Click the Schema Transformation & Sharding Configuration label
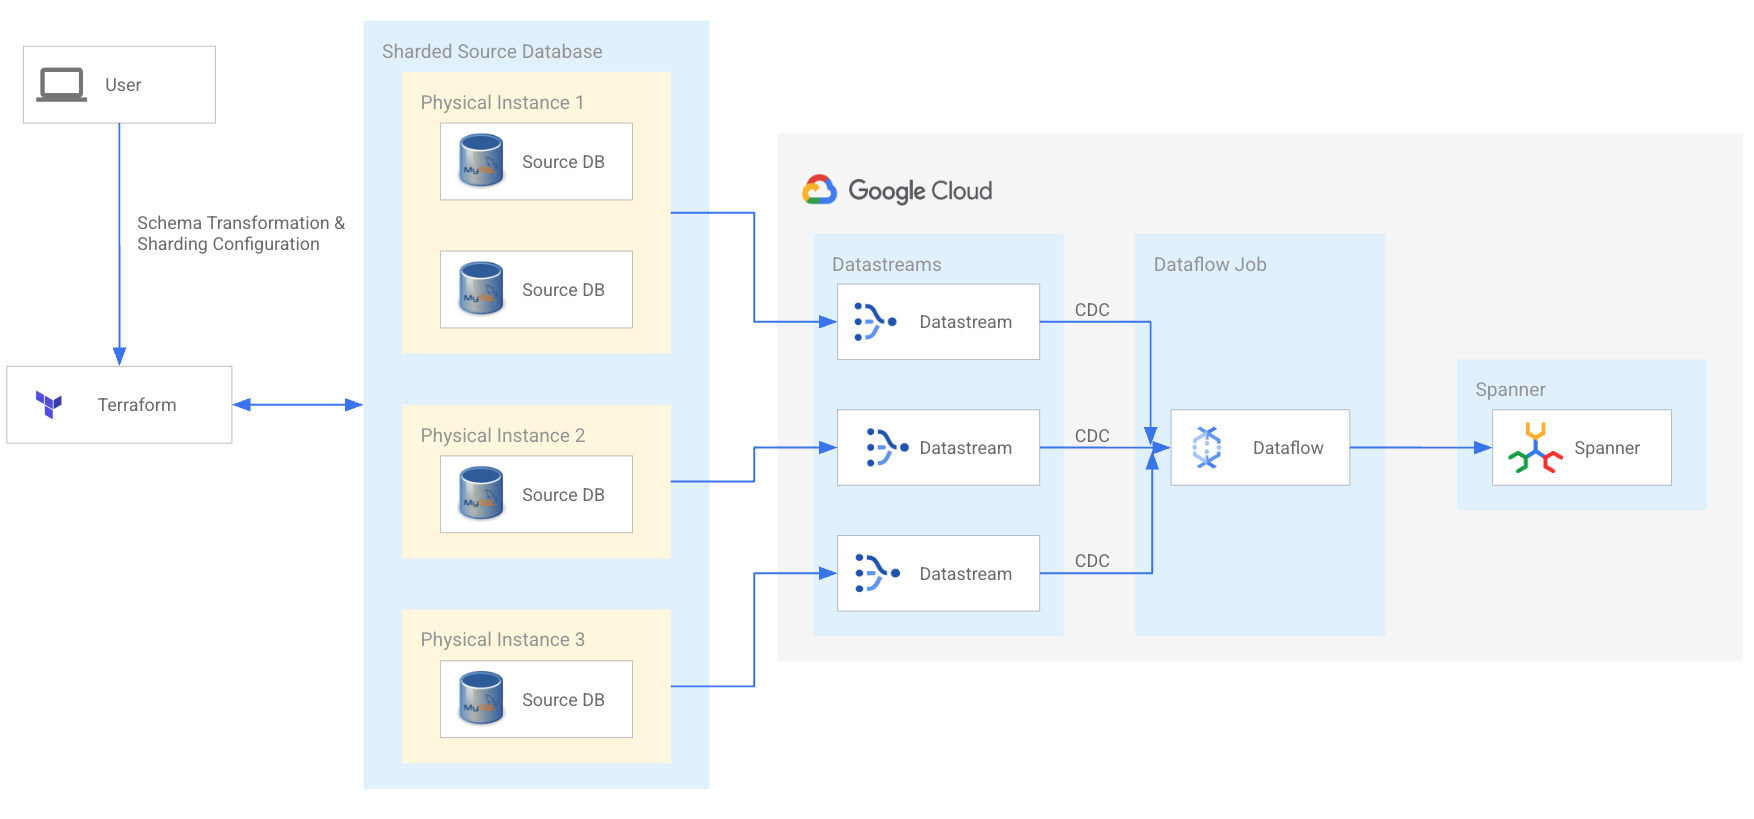 [x=240, y=233]
